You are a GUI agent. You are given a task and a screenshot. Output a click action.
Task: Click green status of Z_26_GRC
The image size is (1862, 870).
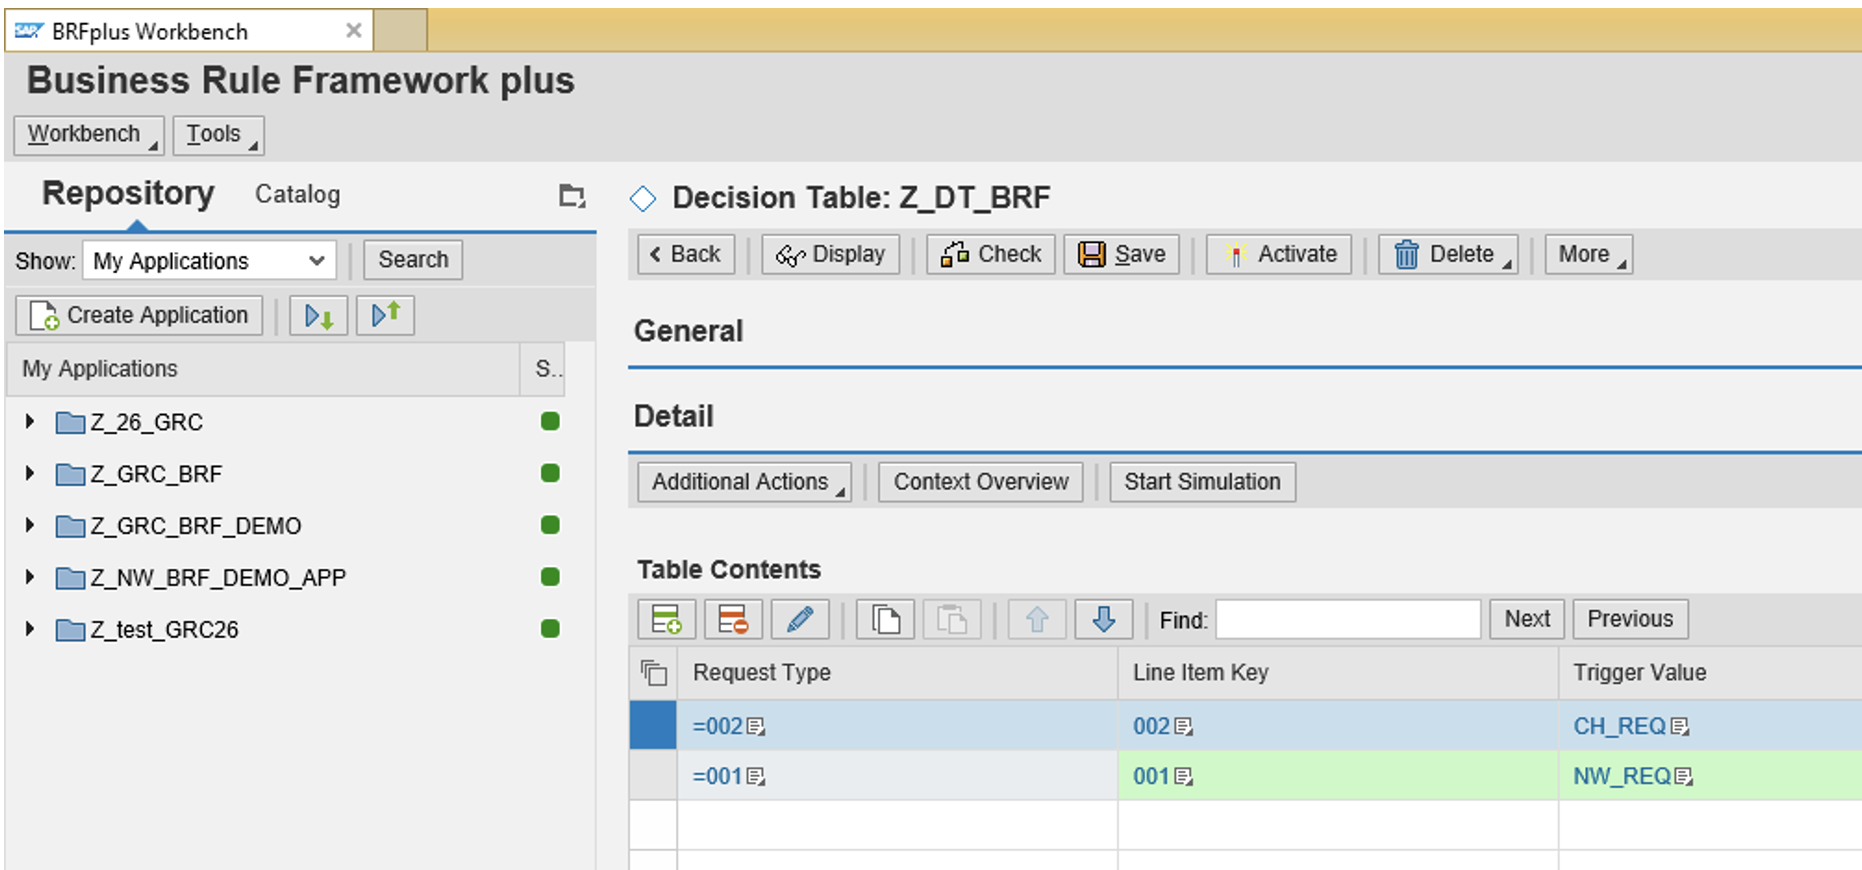550,421
